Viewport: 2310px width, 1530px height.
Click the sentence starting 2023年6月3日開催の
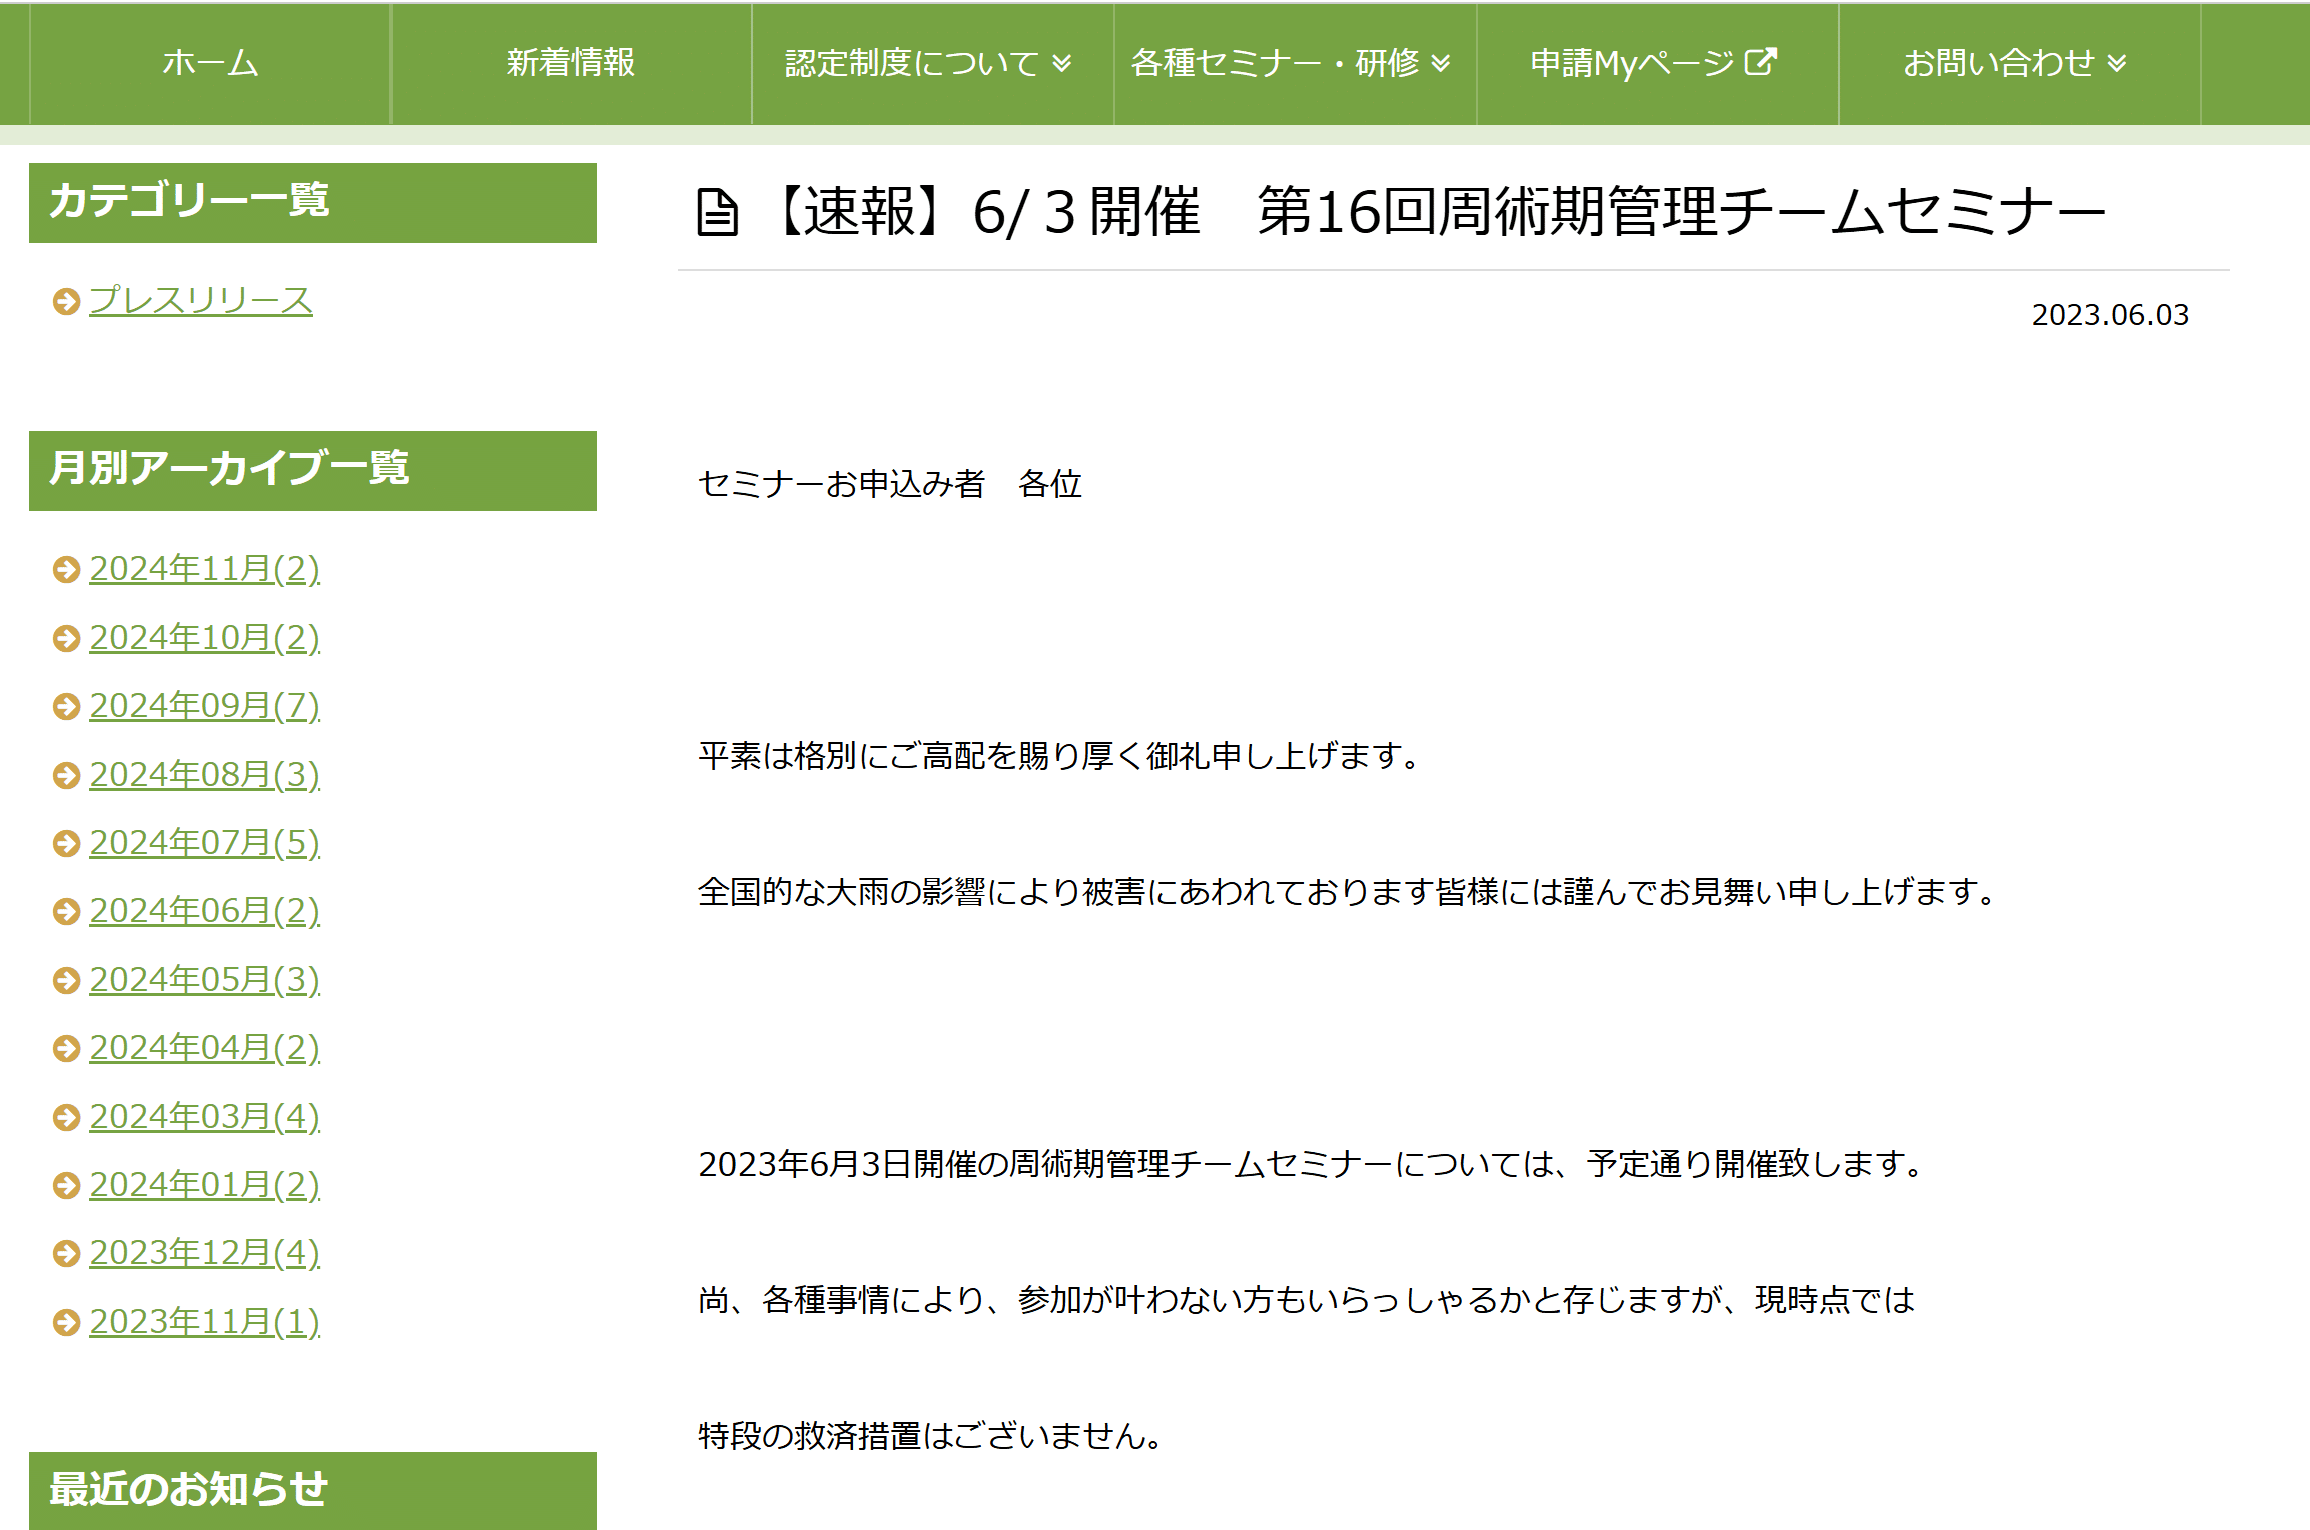[1311, 1164]
